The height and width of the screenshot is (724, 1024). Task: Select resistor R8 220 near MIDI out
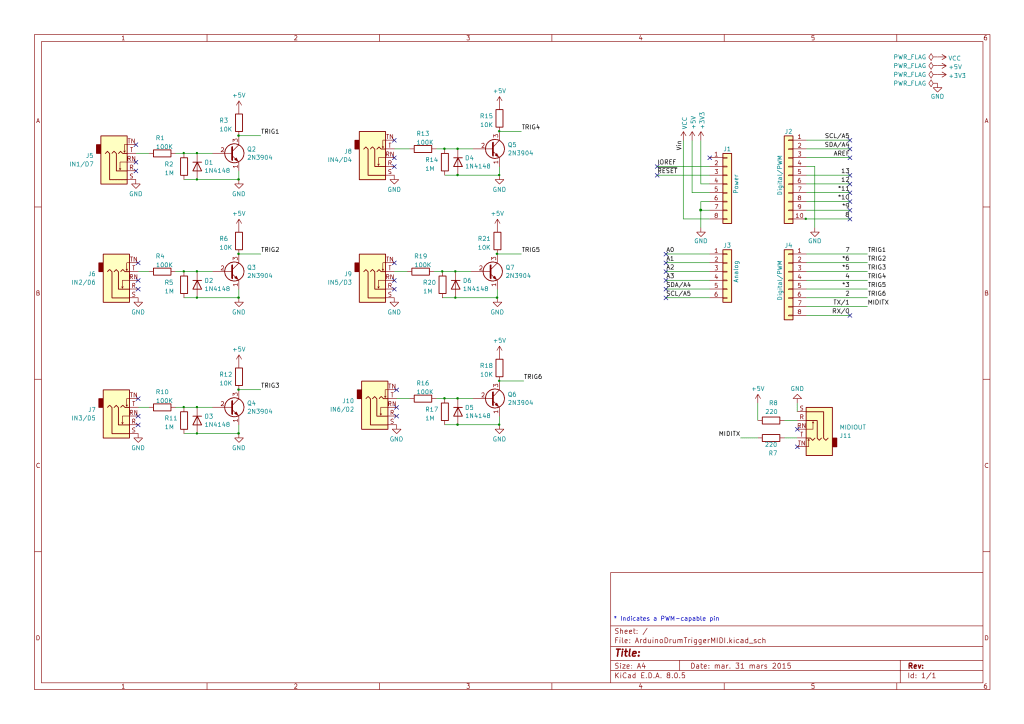point(771,420)
